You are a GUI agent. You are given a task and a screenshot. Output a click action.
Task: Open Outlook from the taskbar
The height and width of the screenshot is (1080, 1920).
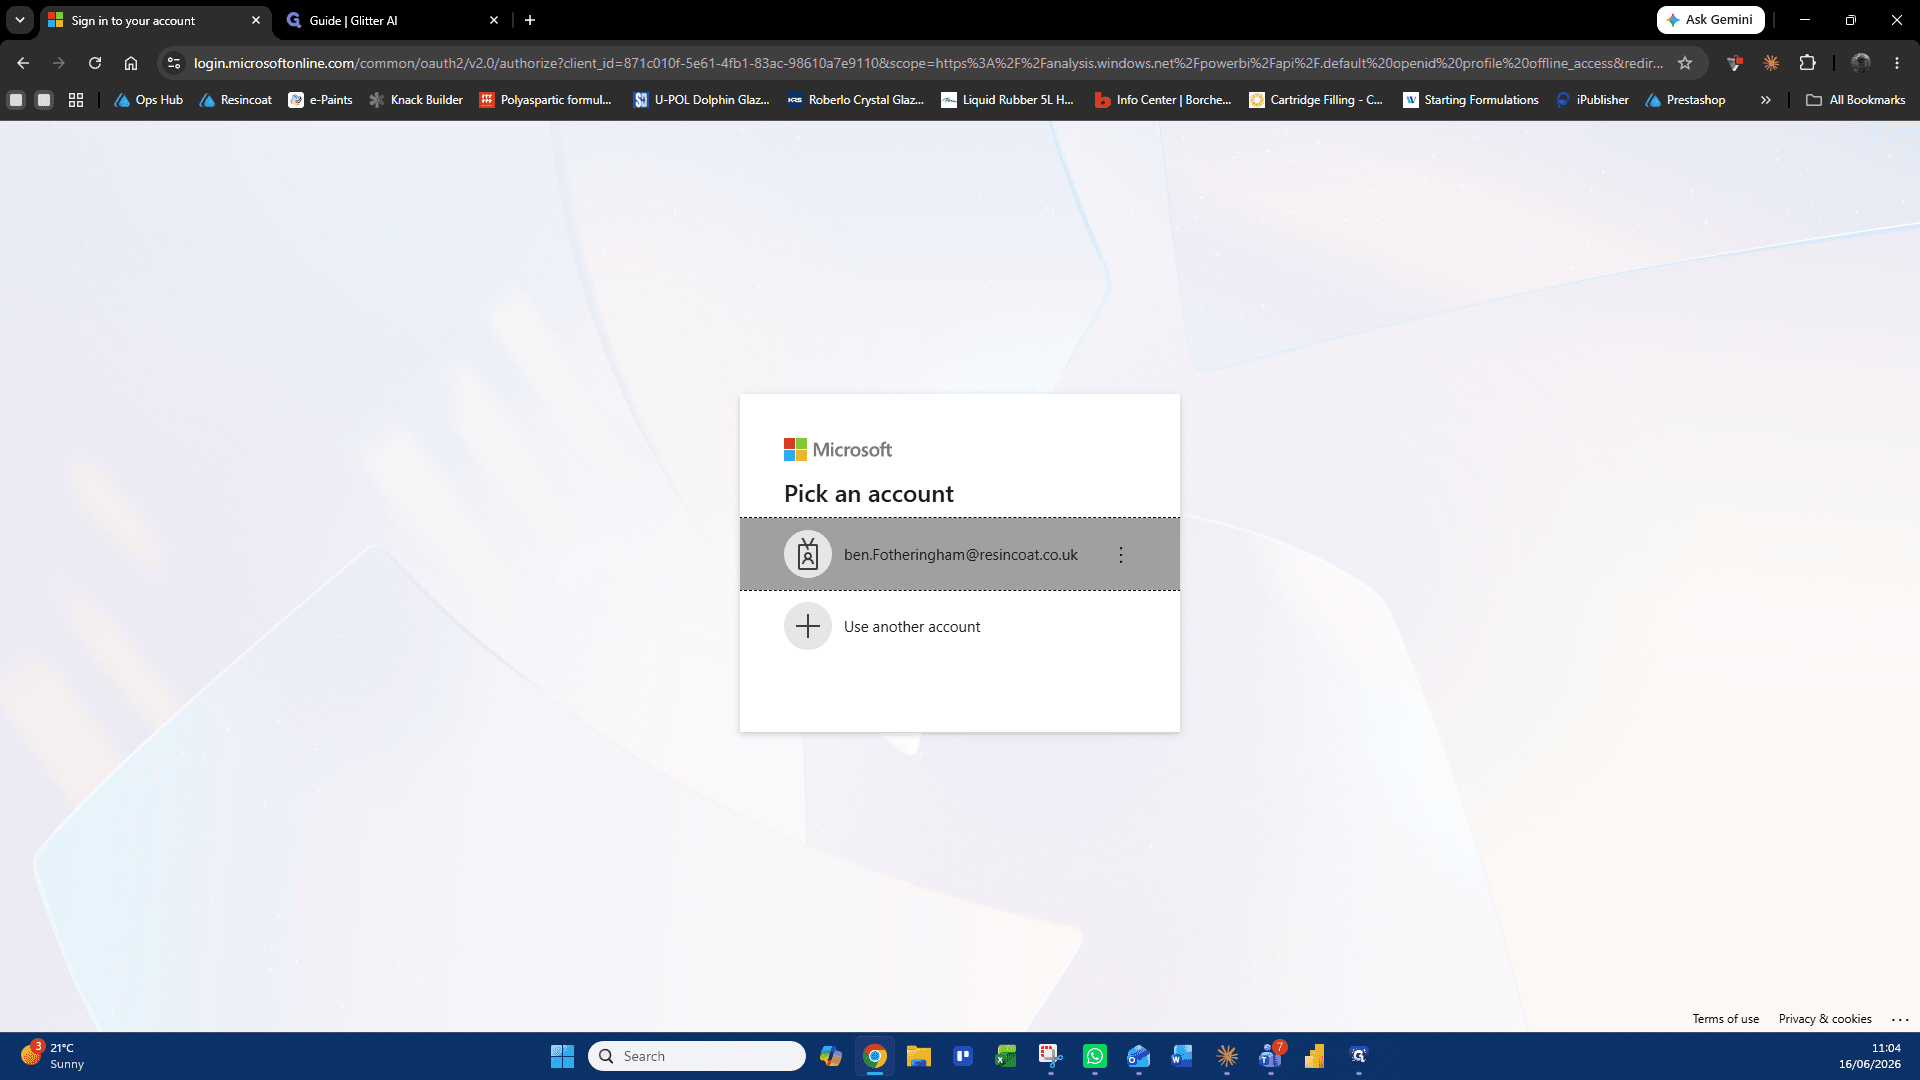pyautogui.click(x=1138, y=1056)
